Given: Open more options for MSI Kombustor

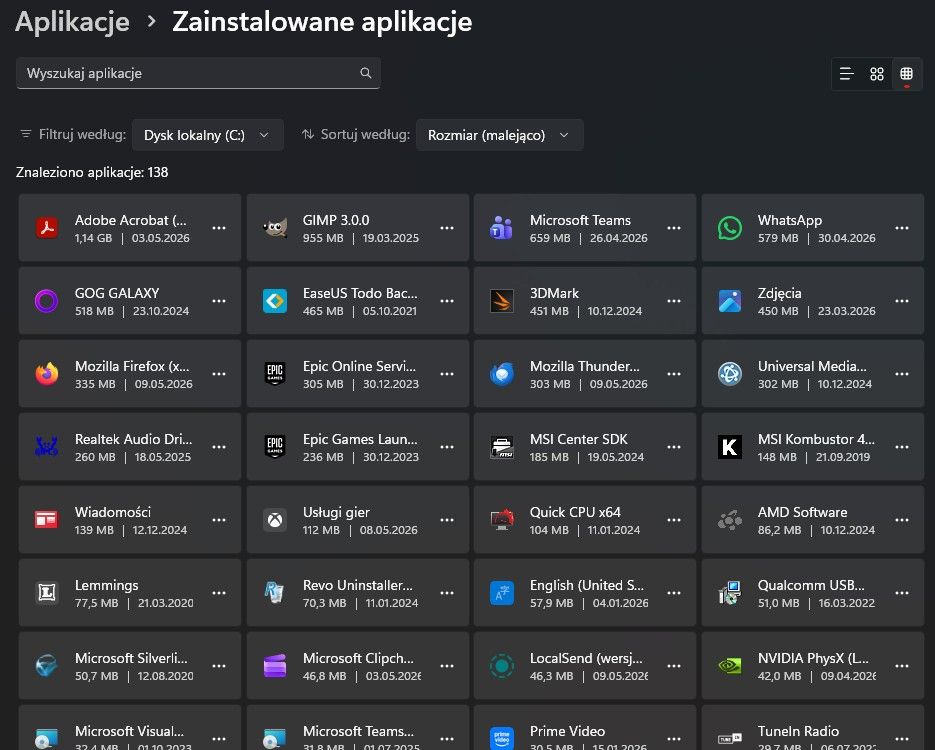Looking at the screenshot, I should [902, 447].
